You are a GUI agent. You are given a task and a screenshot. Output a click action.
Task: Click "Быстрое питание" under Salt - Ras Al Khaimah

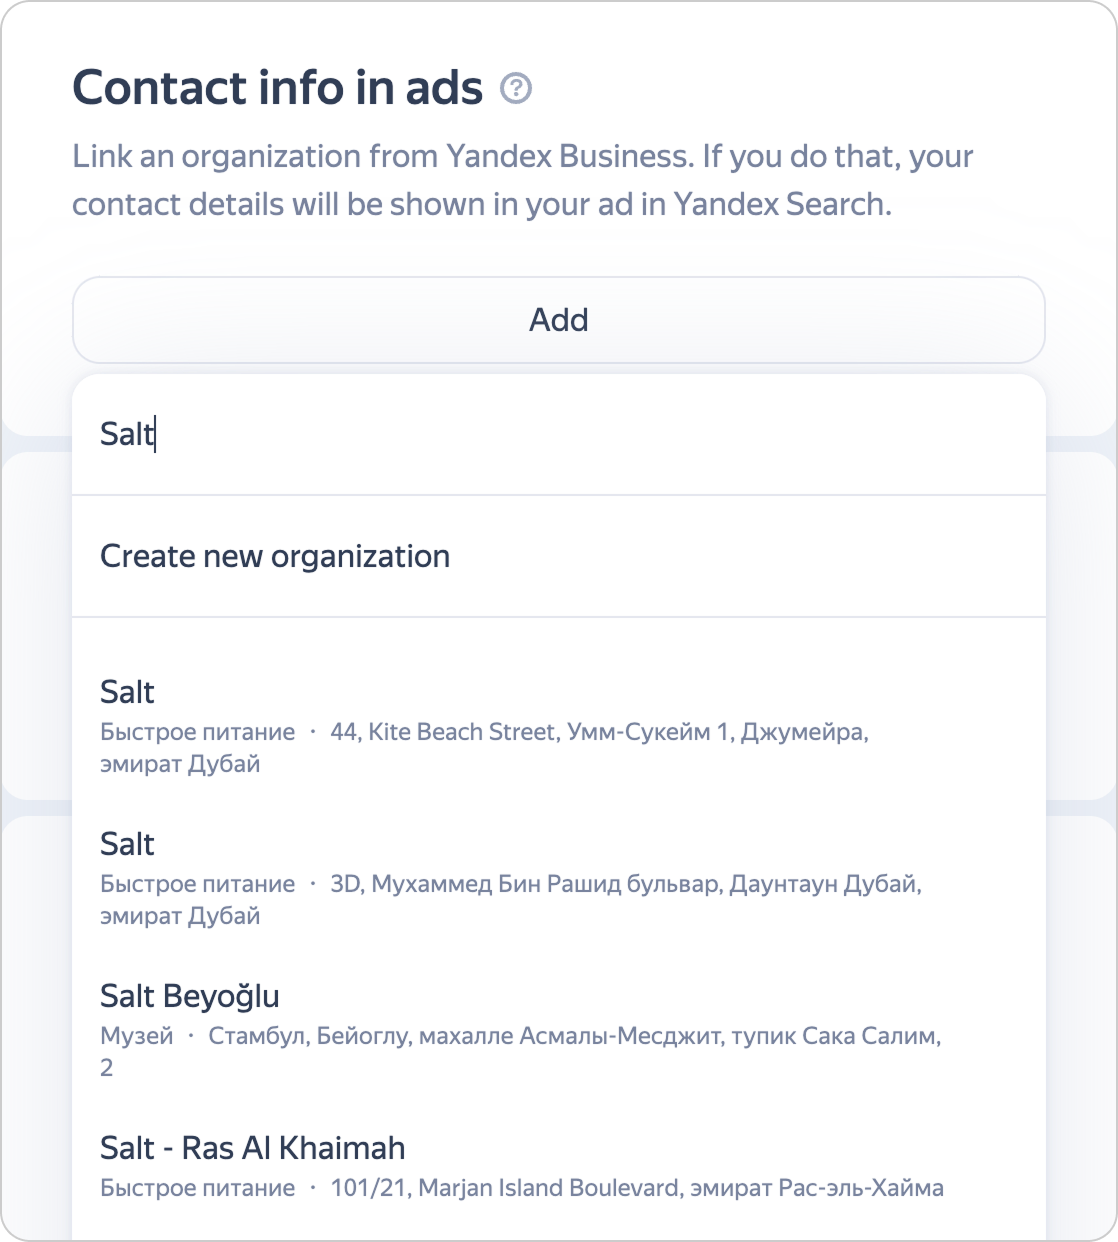click(198, 1188)
